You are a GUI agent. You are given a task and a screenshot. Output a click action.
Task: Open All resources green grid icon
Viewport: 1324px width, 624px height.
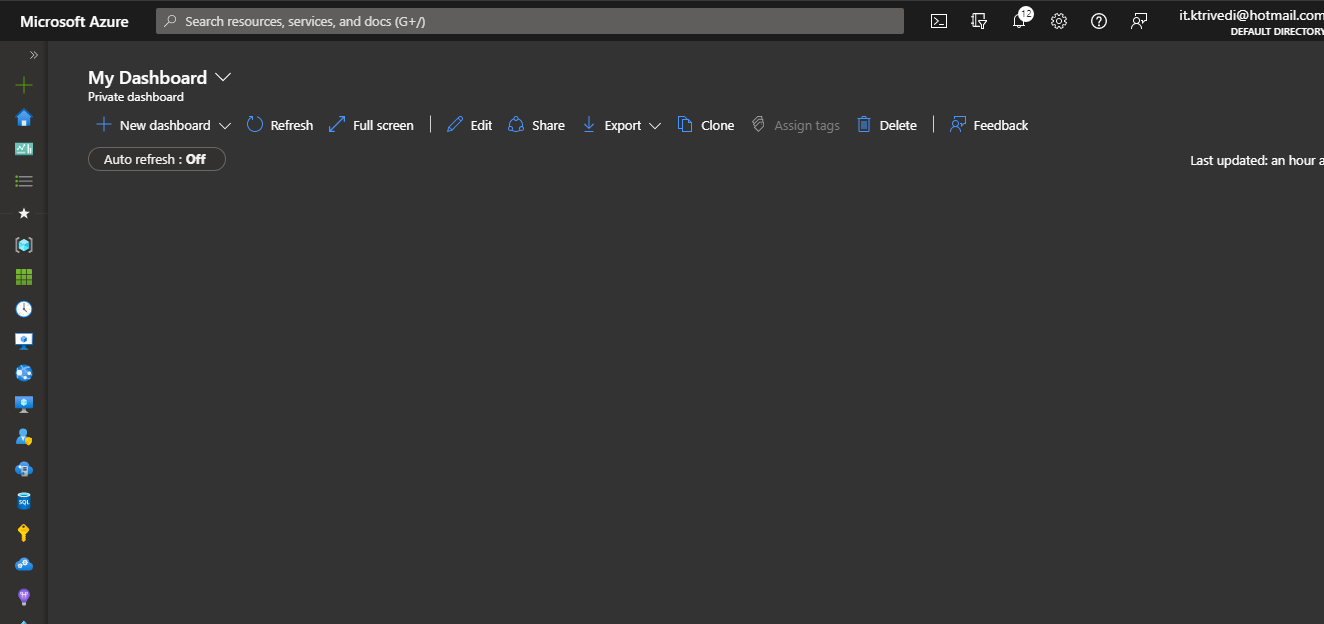24,277
